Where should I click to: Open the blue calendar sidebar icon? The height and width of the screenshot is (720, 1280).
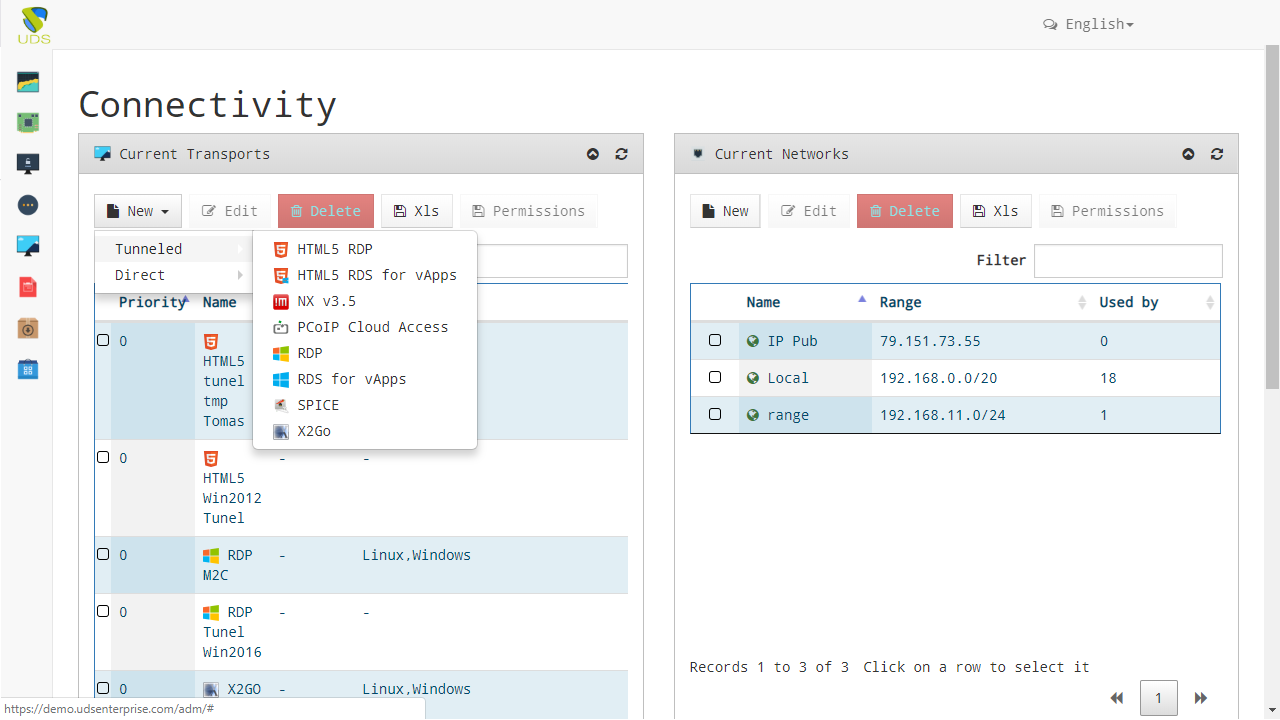coord(28,370)
